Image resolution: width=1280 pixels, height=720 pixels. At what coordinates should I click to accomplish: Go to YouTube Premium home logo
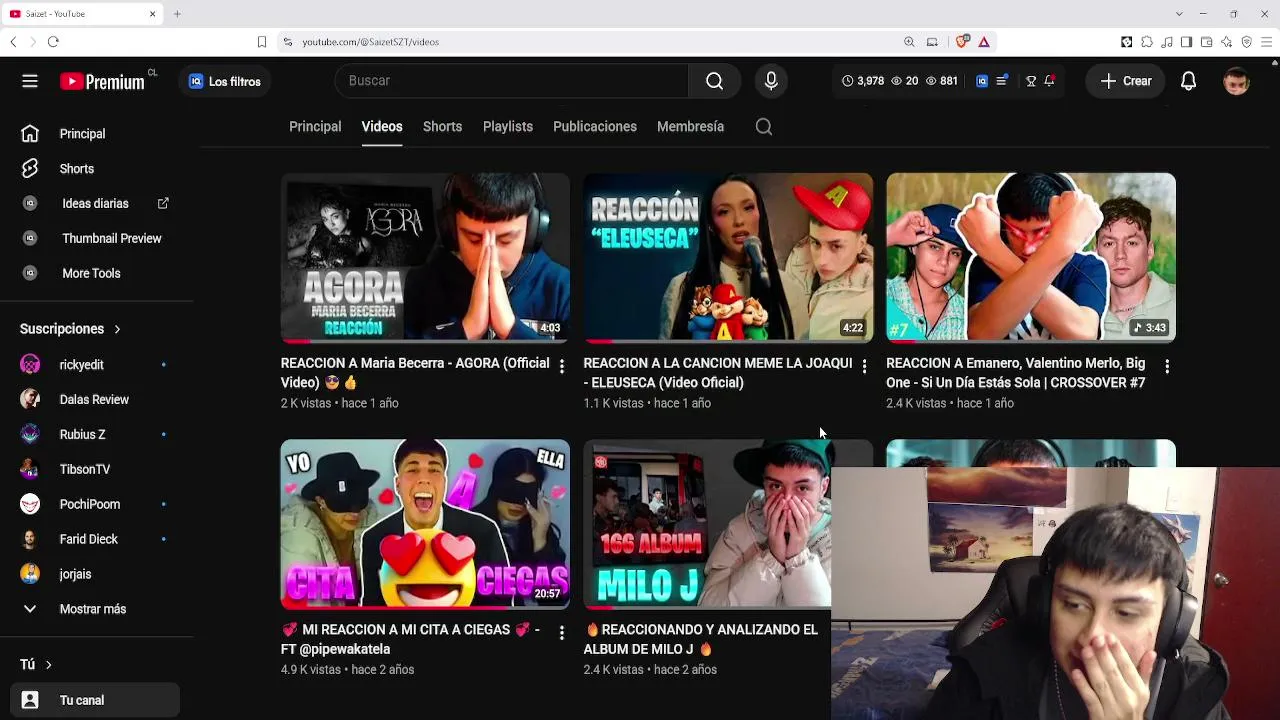coord(102,82)
